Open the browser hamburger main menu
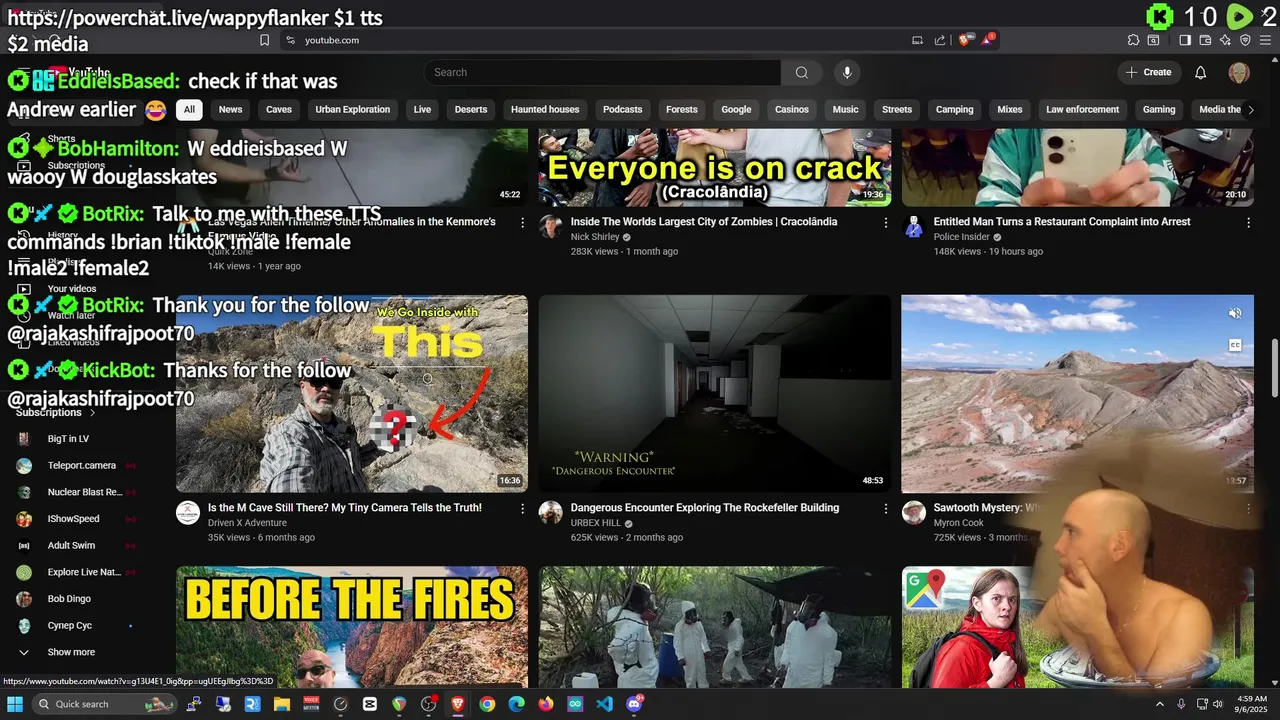This screenshot has width=1280, height=720. [1265, 40]
